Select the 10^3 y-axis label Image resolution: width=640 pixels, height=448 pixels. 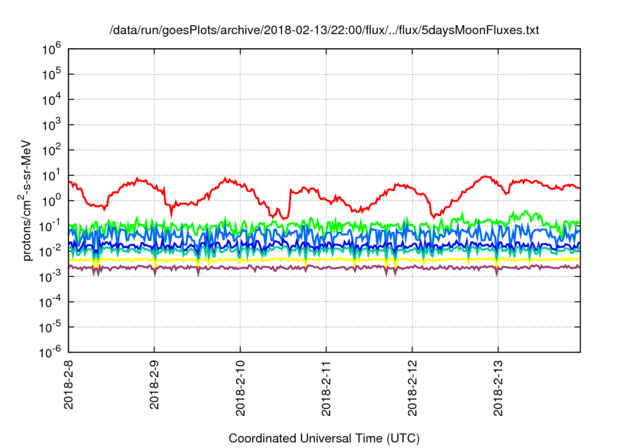pos(52,126)
